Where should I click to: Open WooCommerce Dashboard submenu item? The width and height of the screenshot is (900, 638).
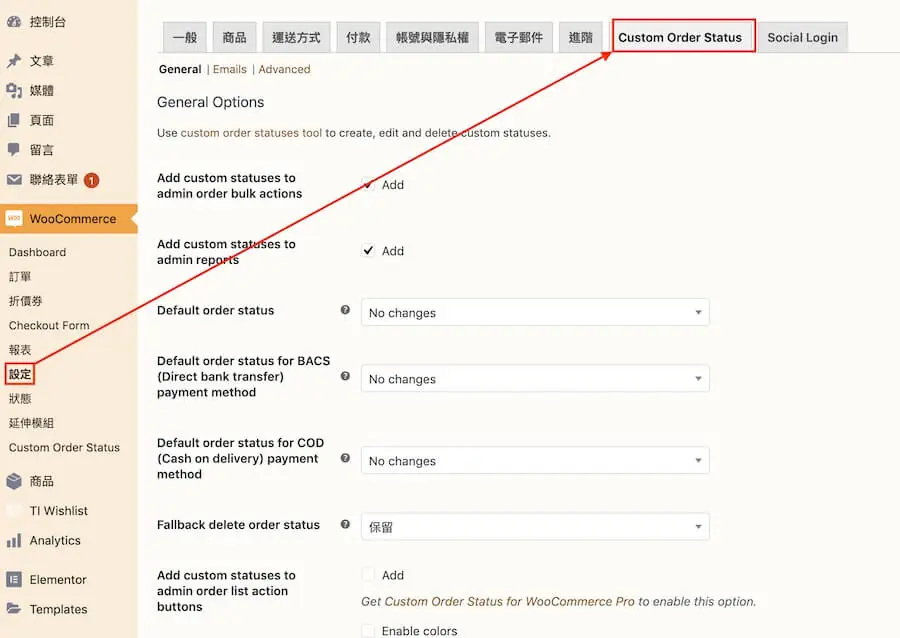(x=37, y=252)
